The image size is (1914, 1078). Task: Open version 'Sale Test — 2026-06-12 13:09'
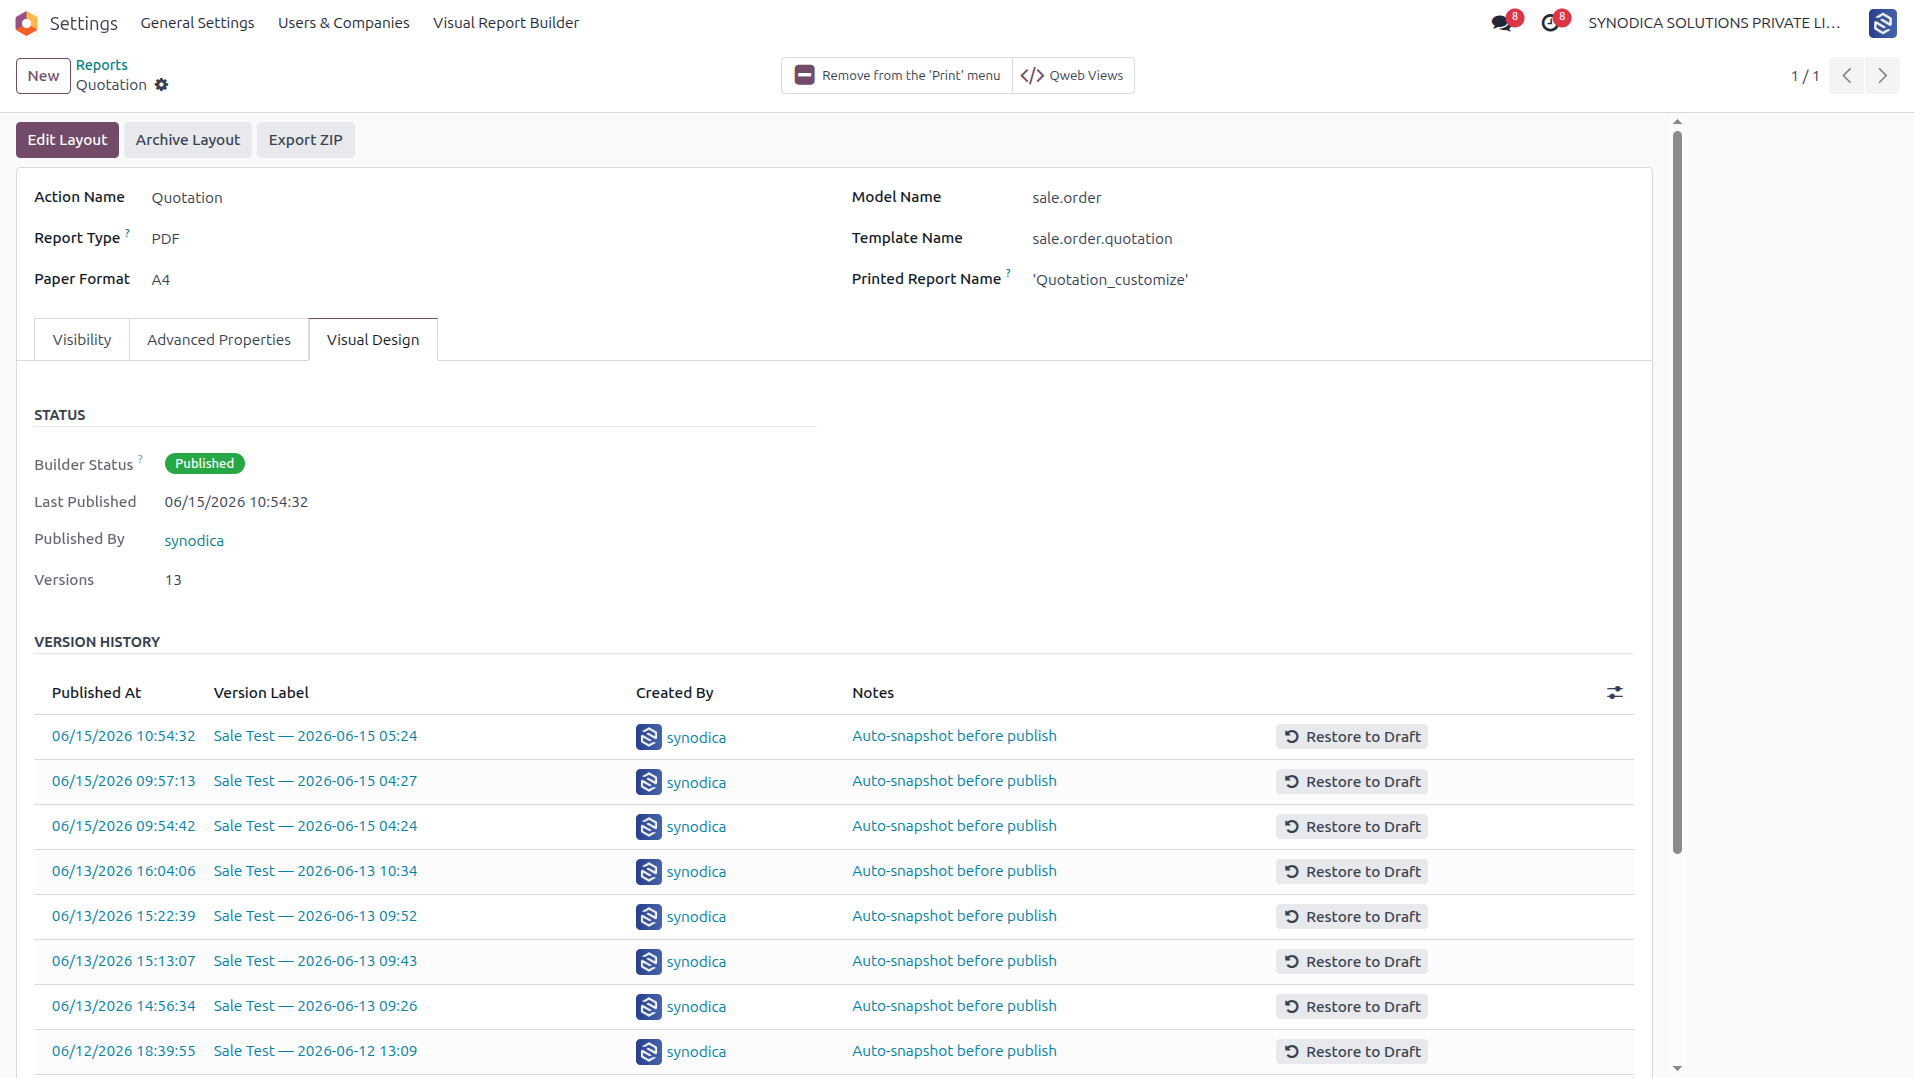[x=315, y=1051]
